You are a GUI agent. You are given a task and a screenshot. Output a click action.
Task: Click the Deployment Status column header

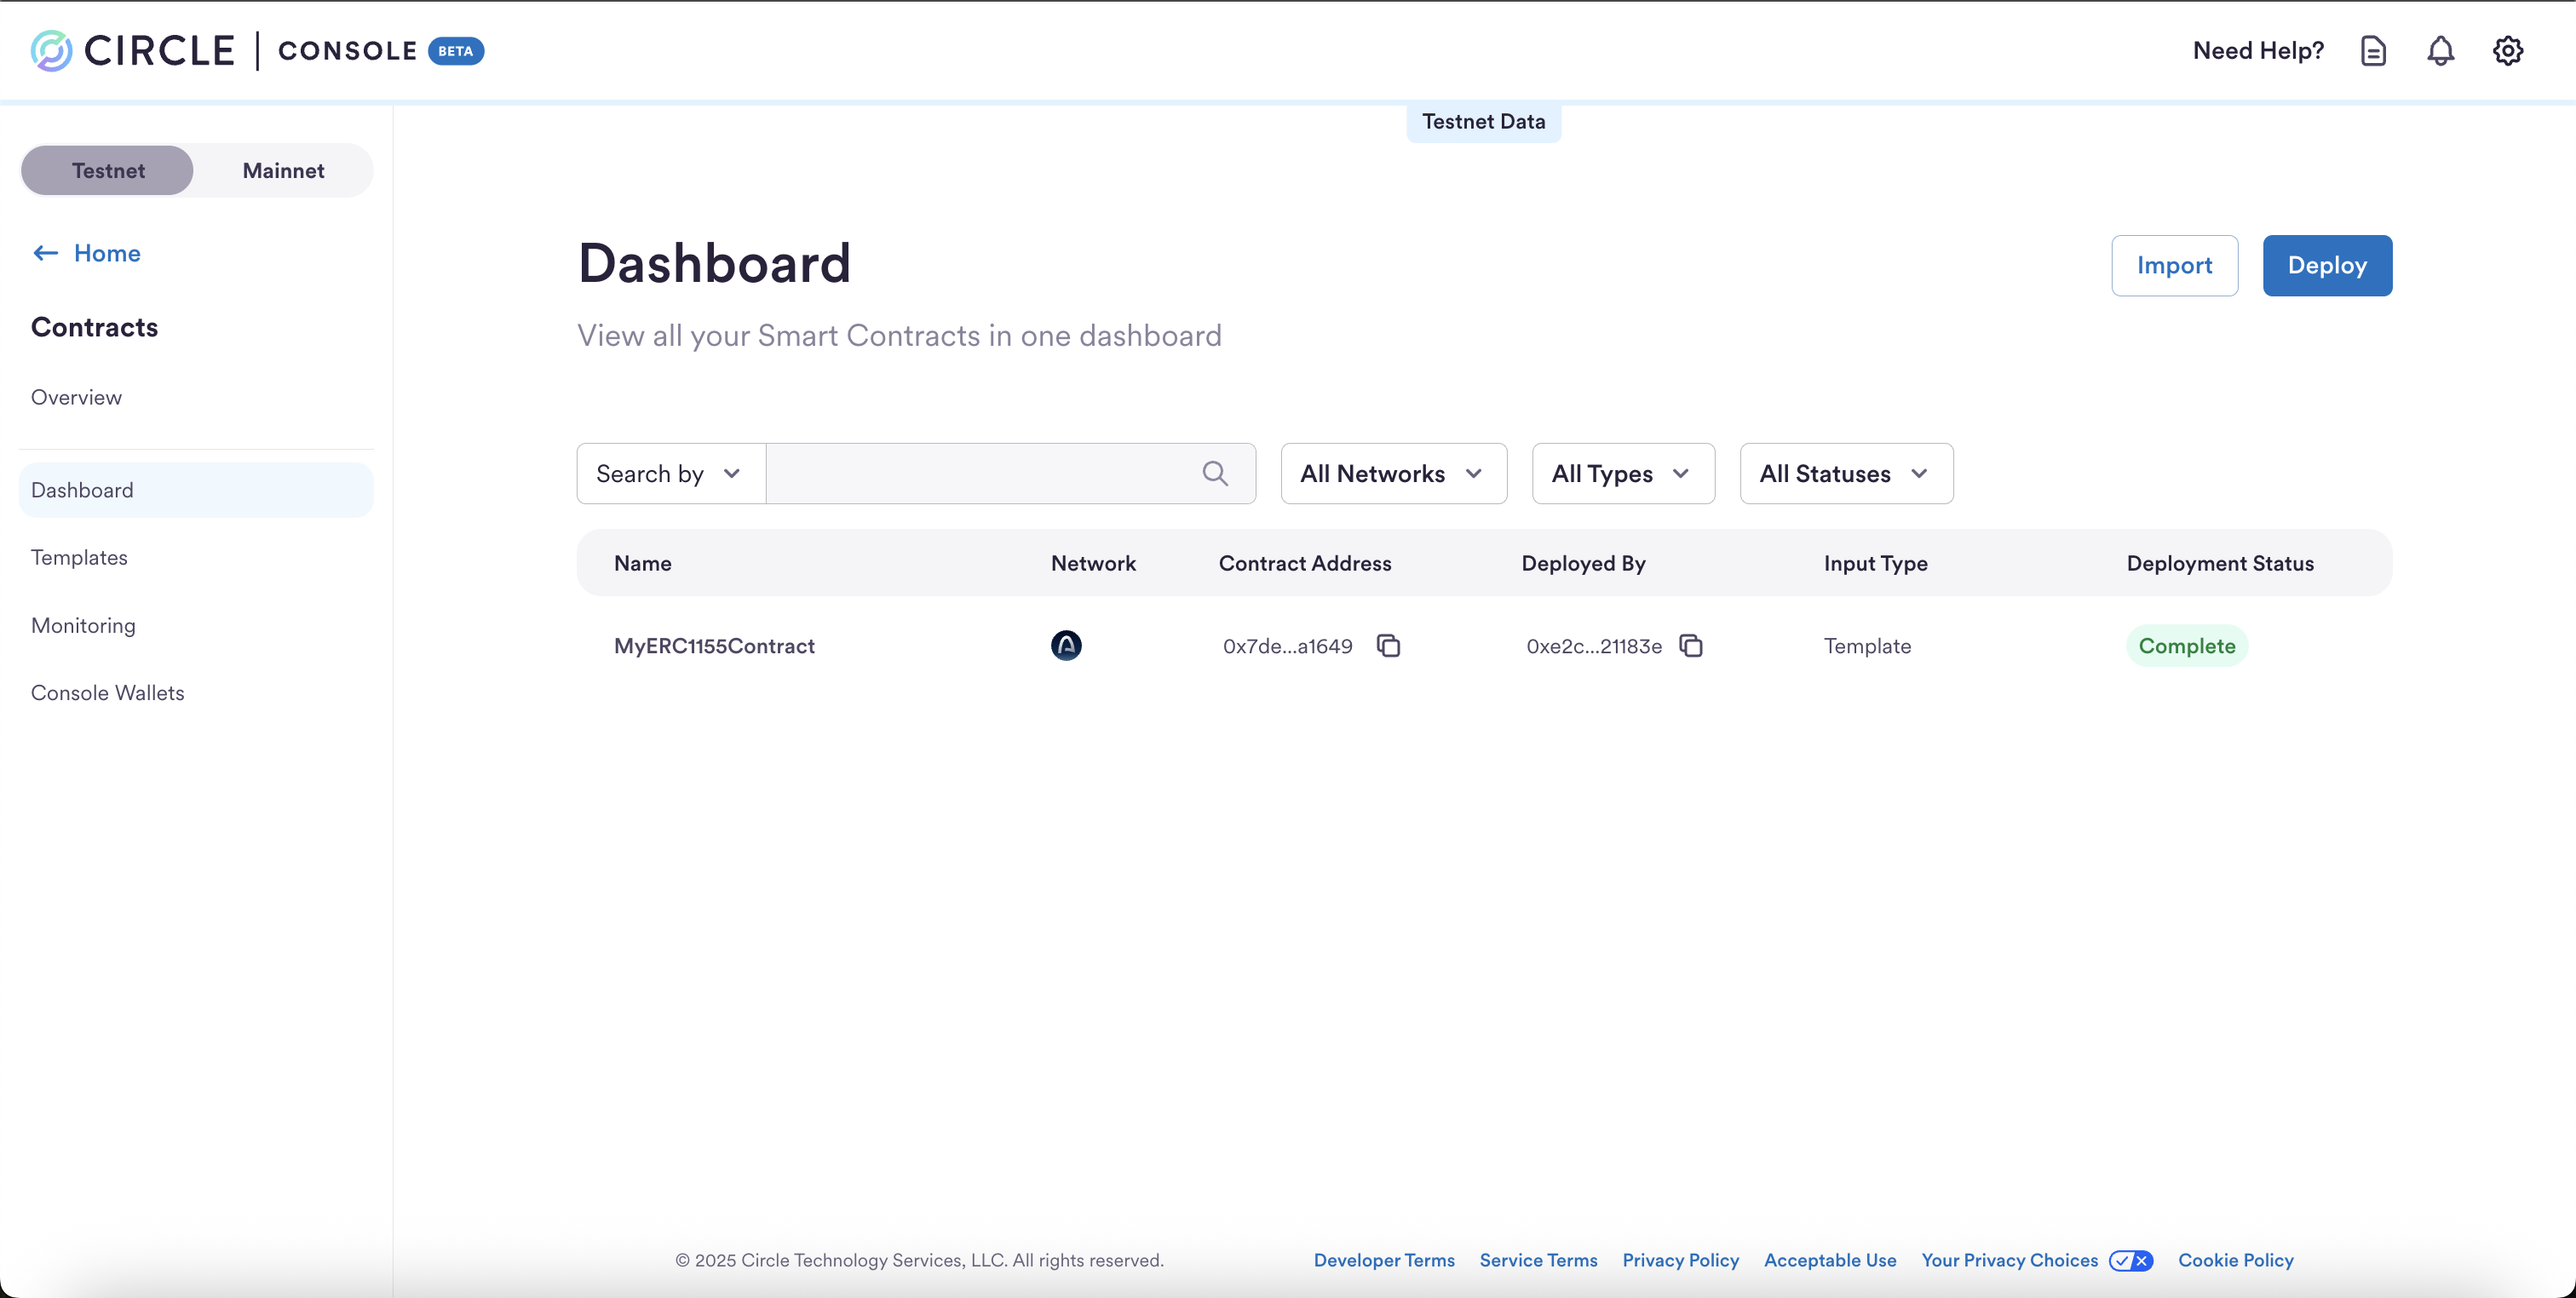2220,563
